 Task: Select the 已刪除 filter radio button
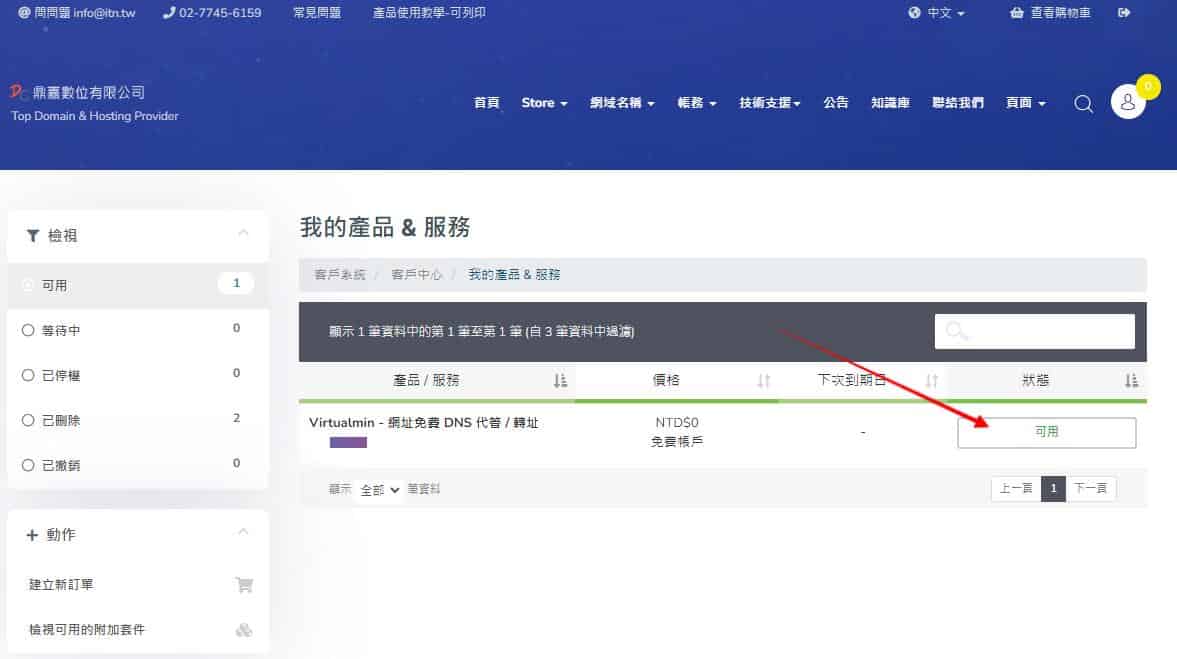click(x=28, y=421)
